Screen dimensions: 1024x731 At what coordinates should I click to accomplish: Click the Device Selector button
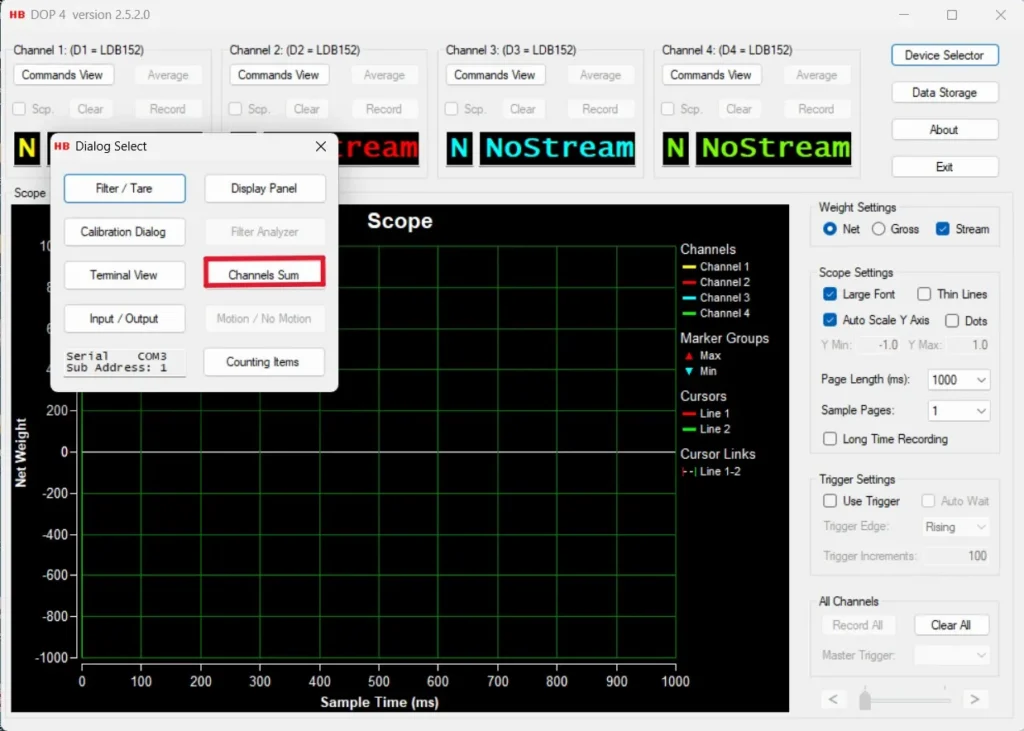pyautogui.click(x=944, y=55)
